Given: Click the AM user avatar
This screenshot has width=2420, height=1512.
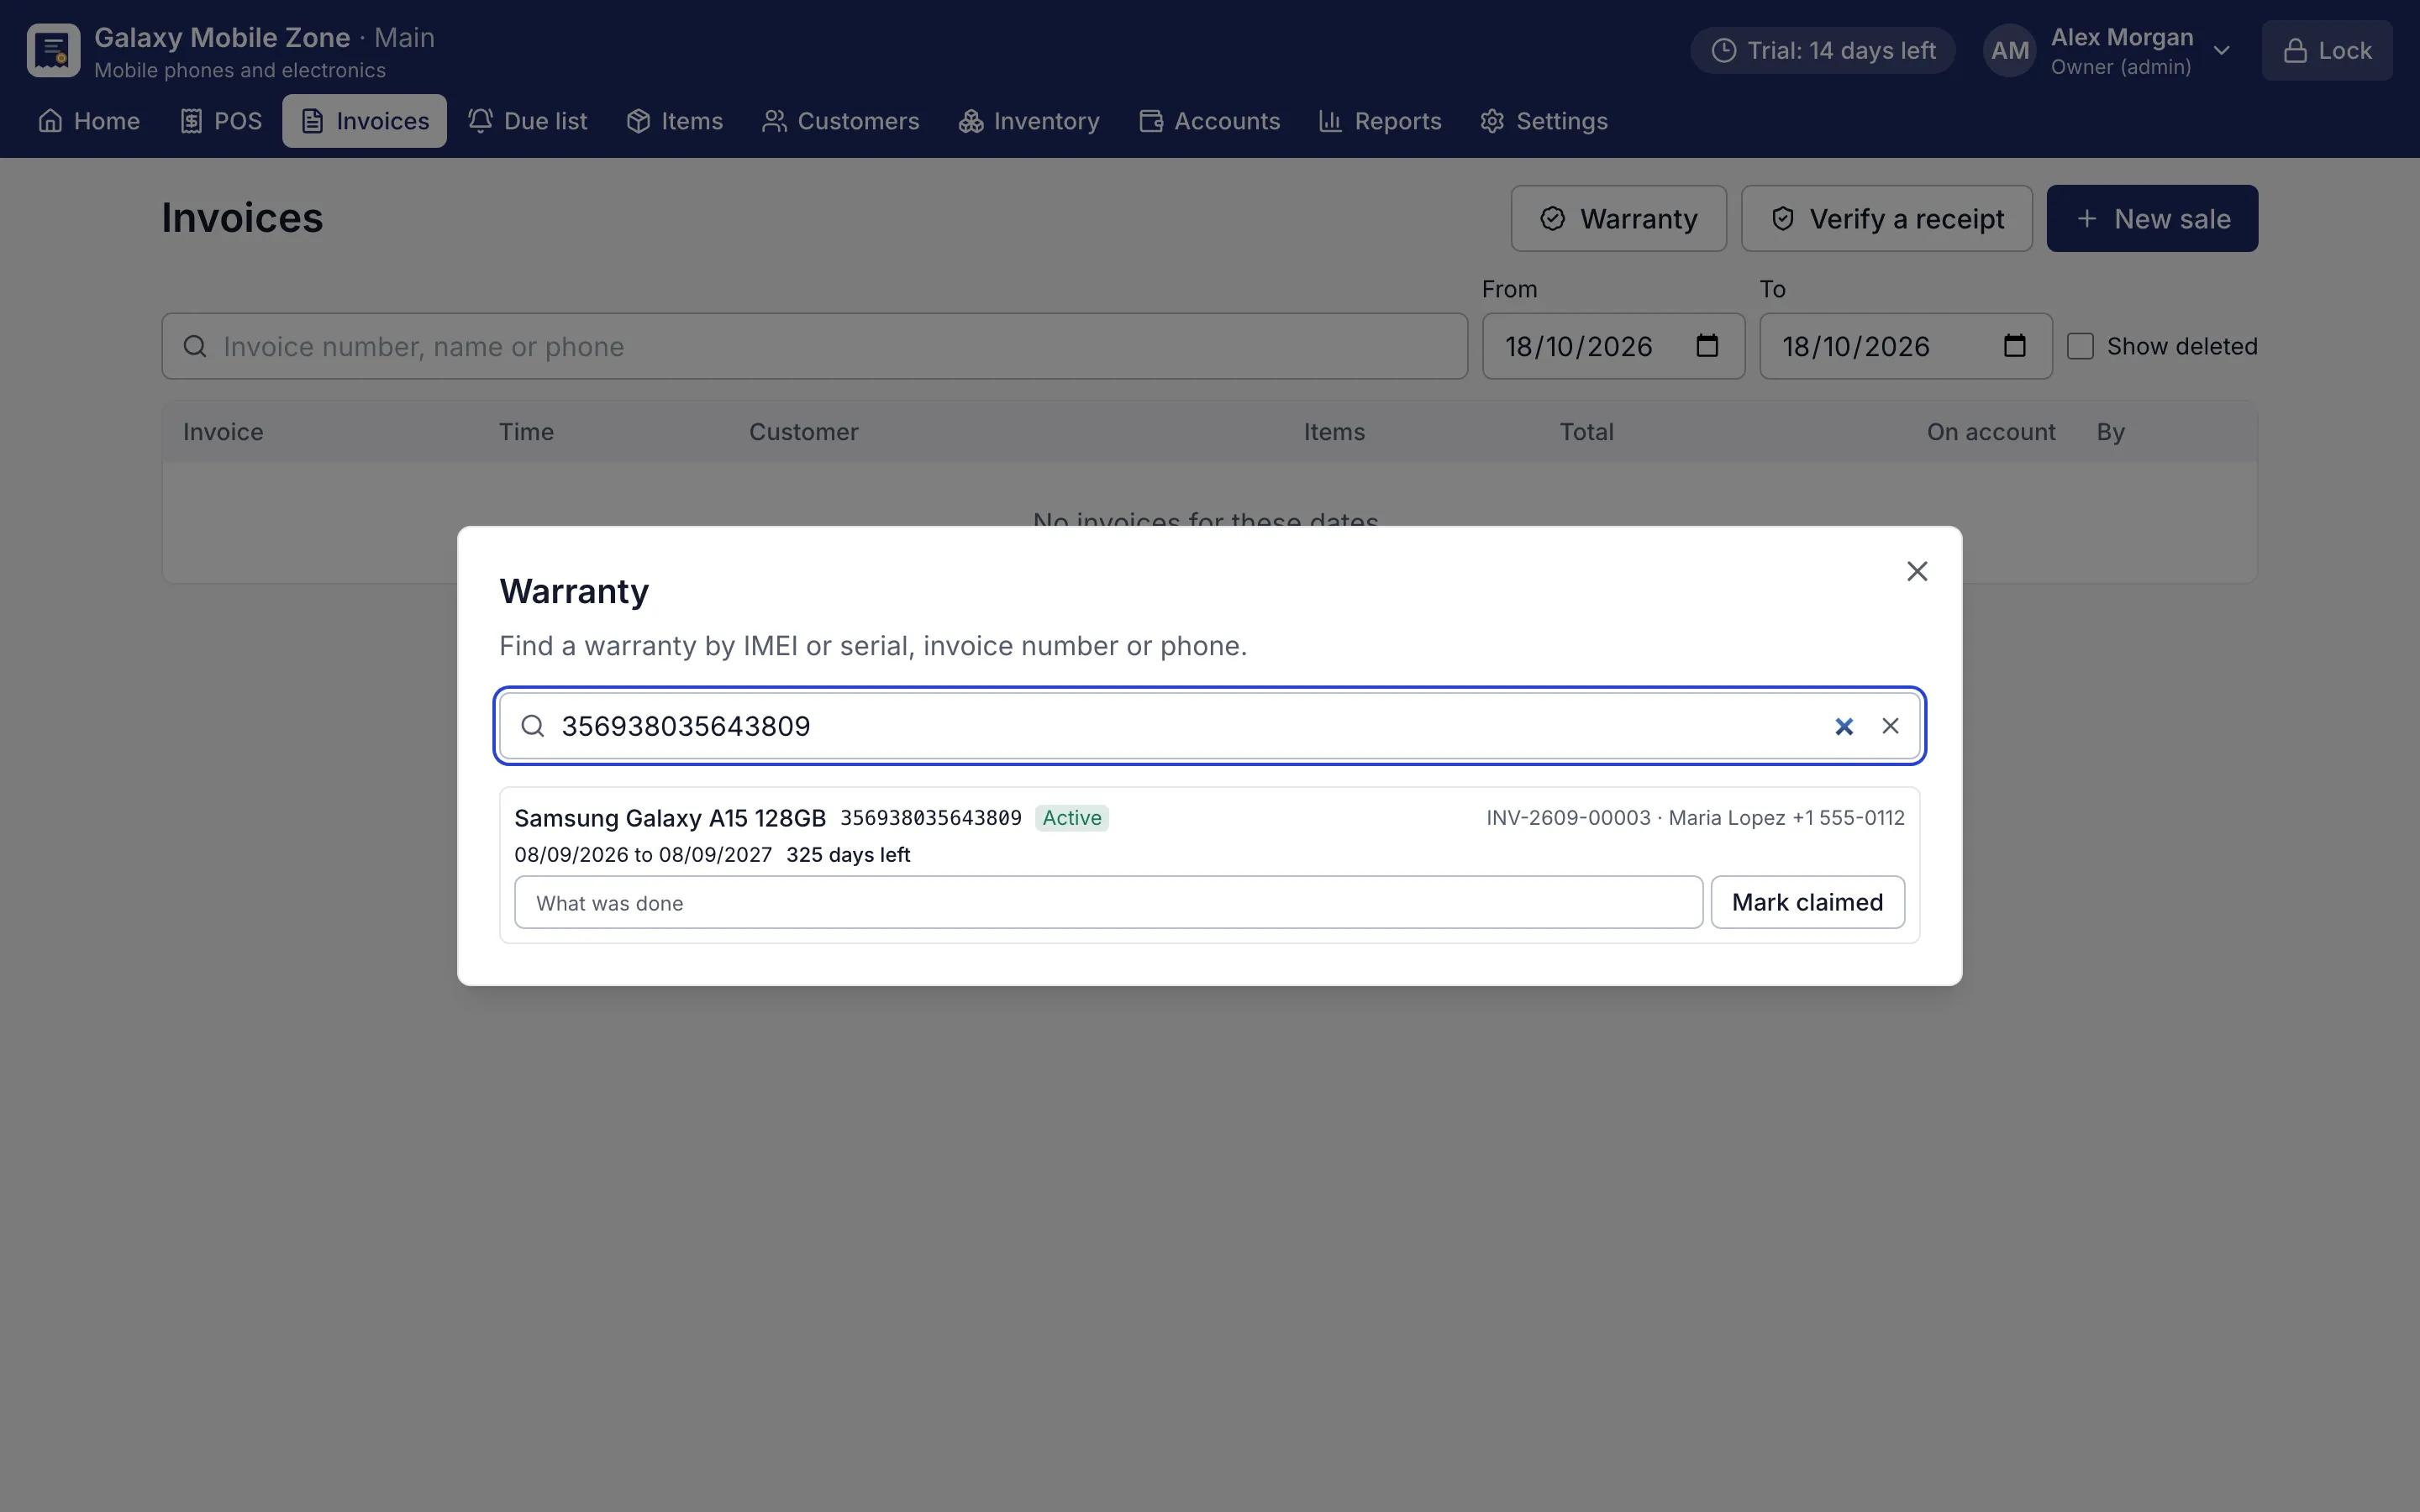Looking at the screenshot, I should tap(2009, 50).
